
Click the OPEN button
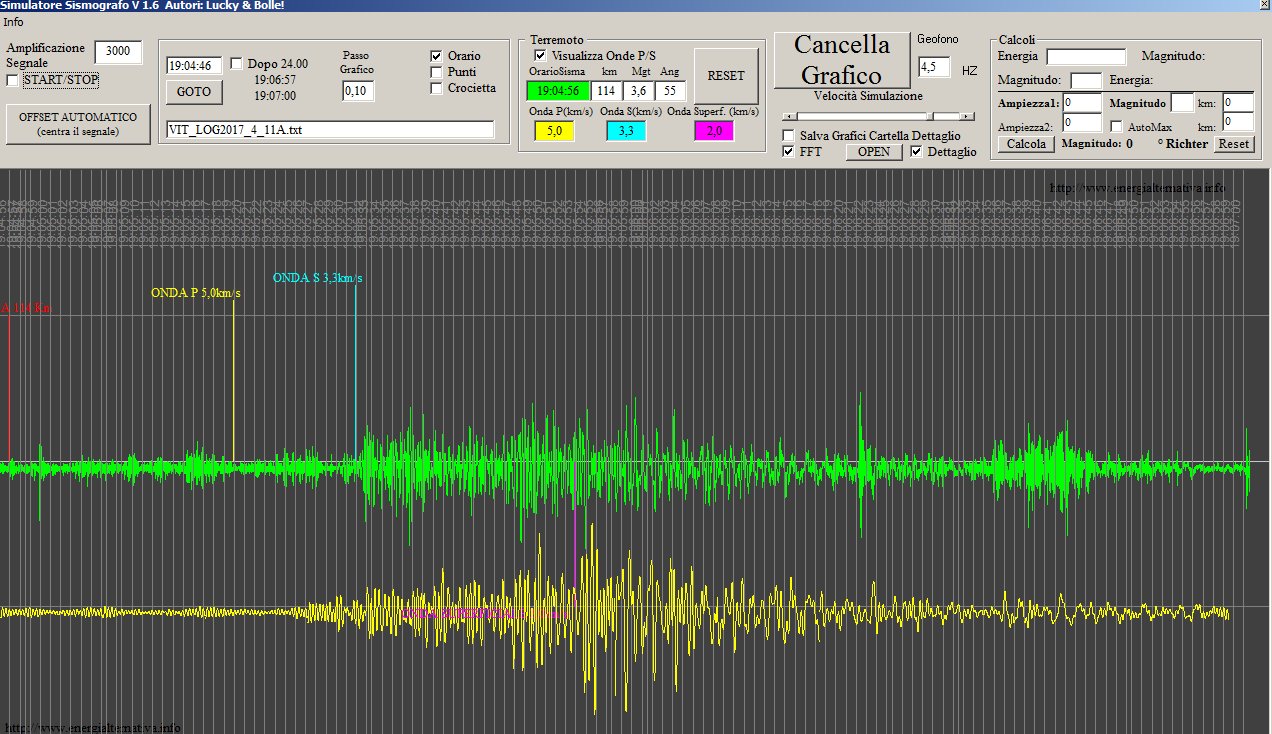873,152
